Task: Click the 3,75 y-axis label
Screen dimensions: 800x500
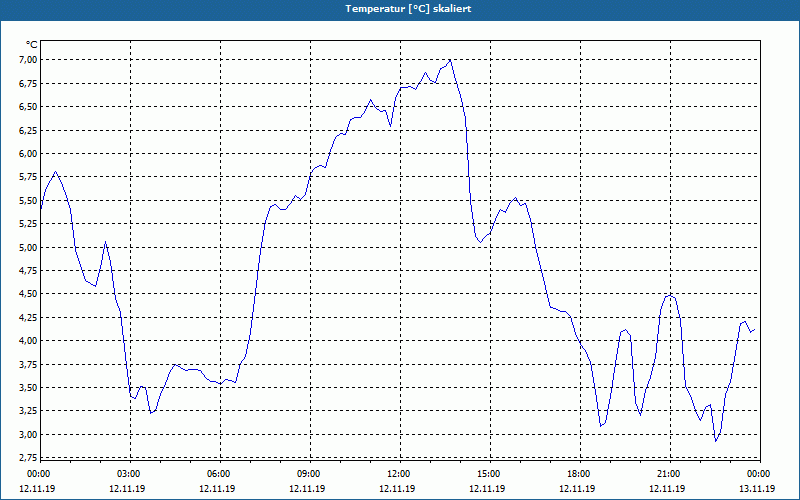Action: (x=29, y=364)
